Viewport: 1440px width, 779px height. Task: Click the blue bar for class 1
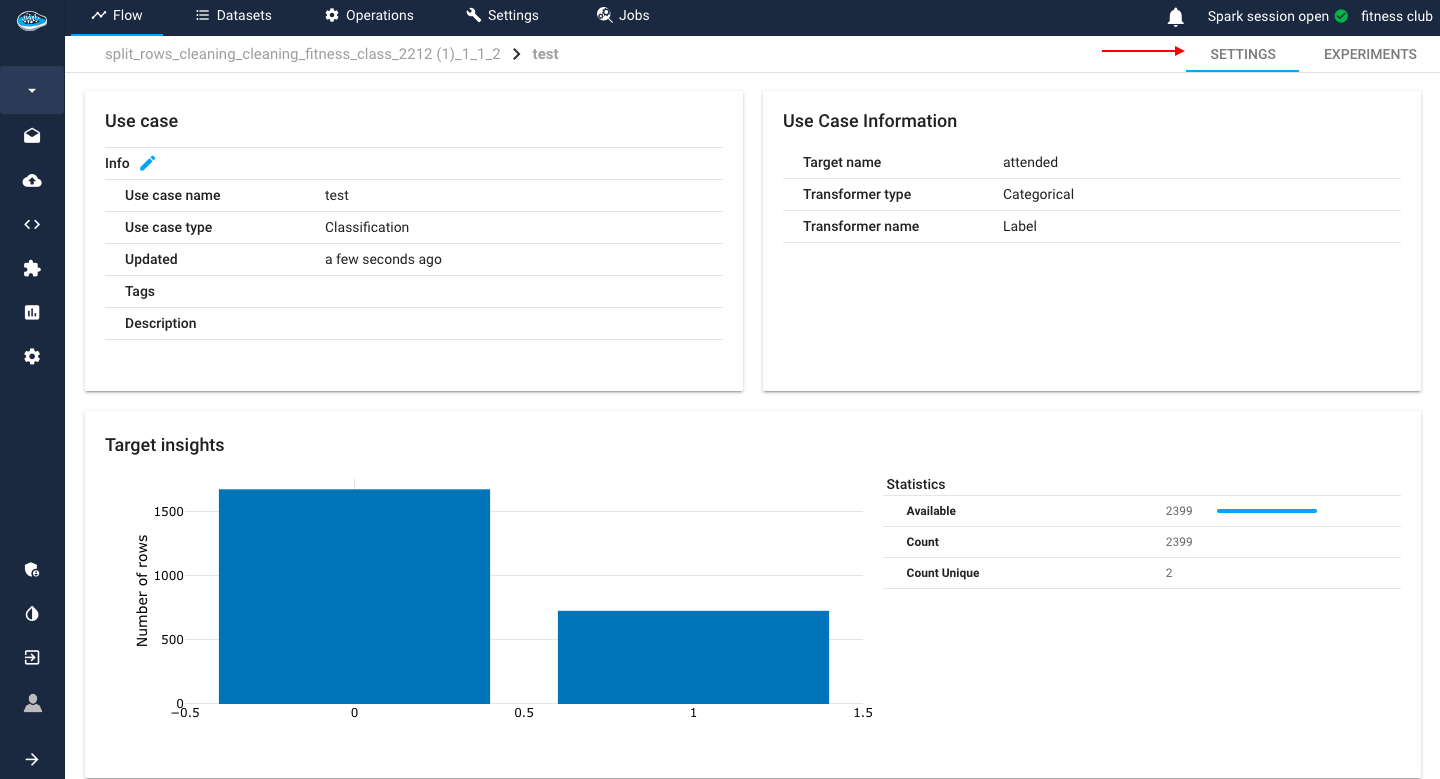693,656
